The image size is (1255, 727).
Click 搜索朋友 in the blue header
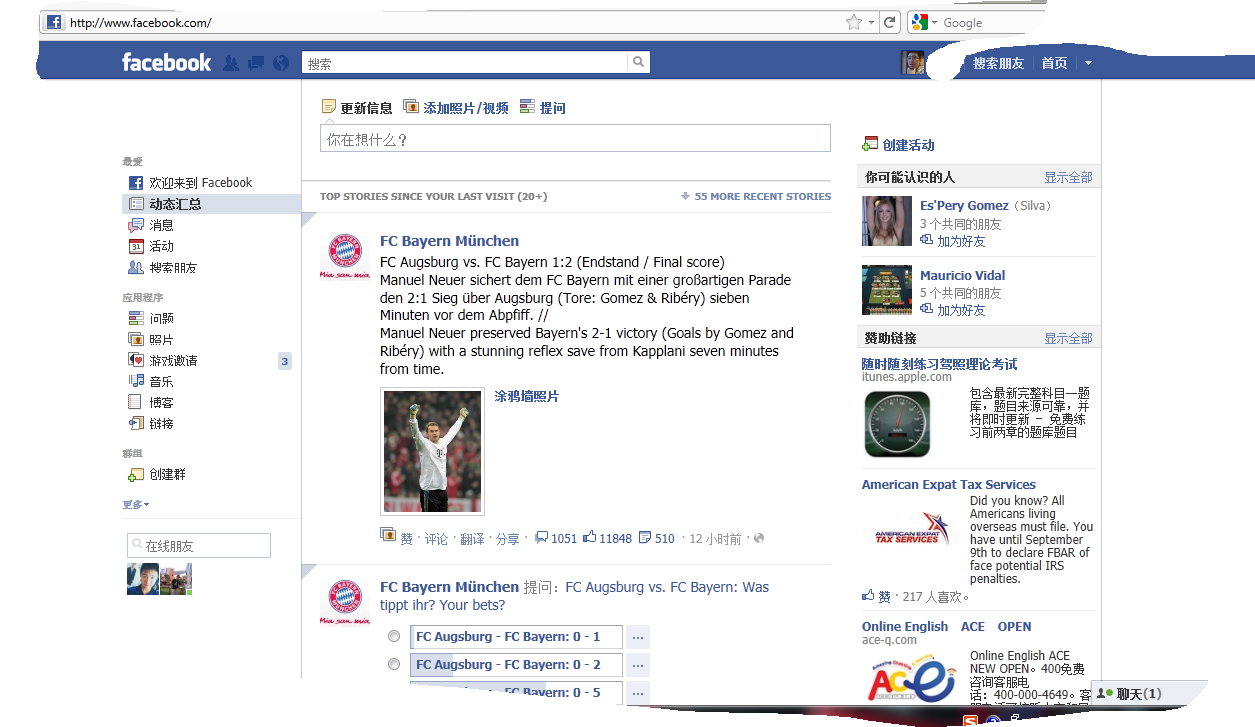[998, 63]
